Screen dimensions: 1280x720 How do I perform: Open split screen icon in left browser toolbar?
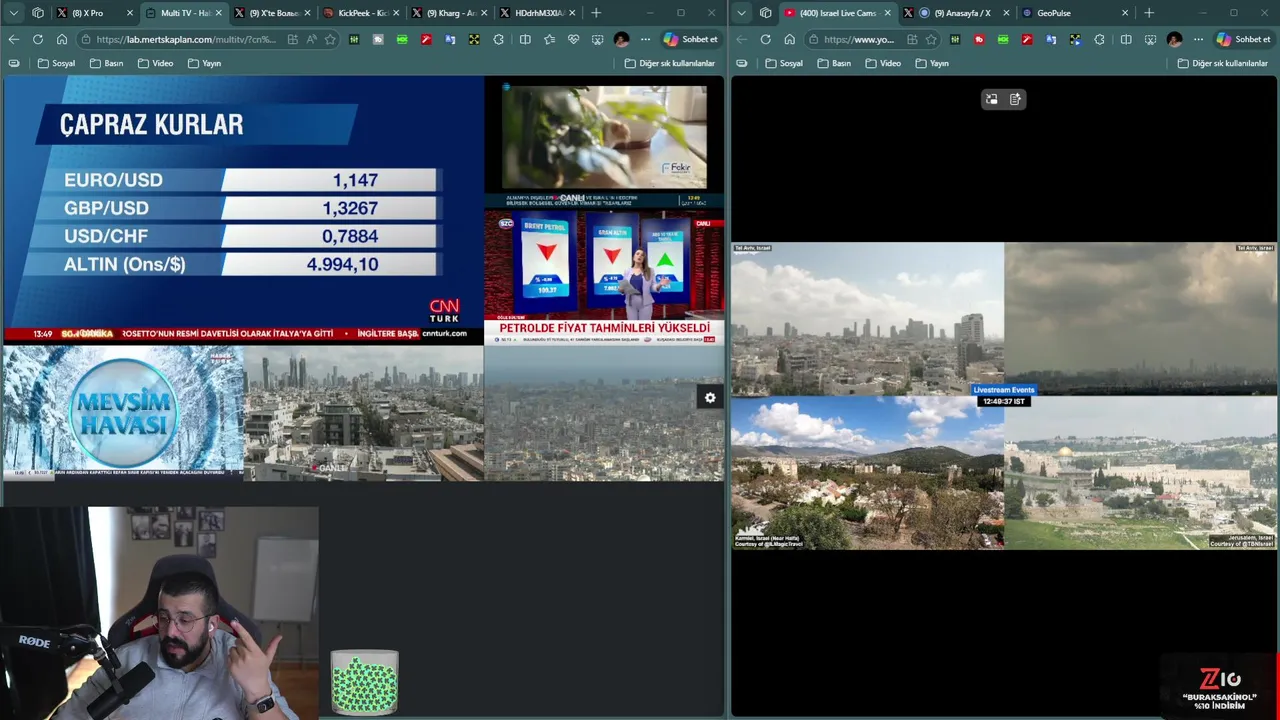click(x=525, y=39)
